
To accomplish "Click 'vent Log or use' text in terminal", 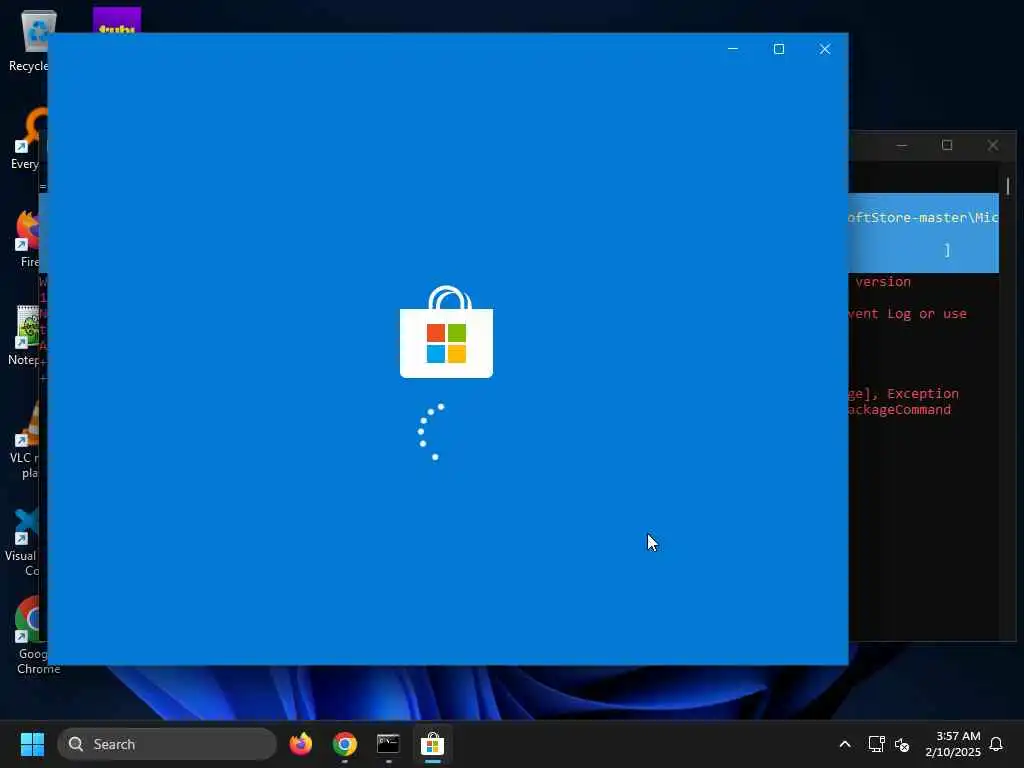I will click(908, 314).
